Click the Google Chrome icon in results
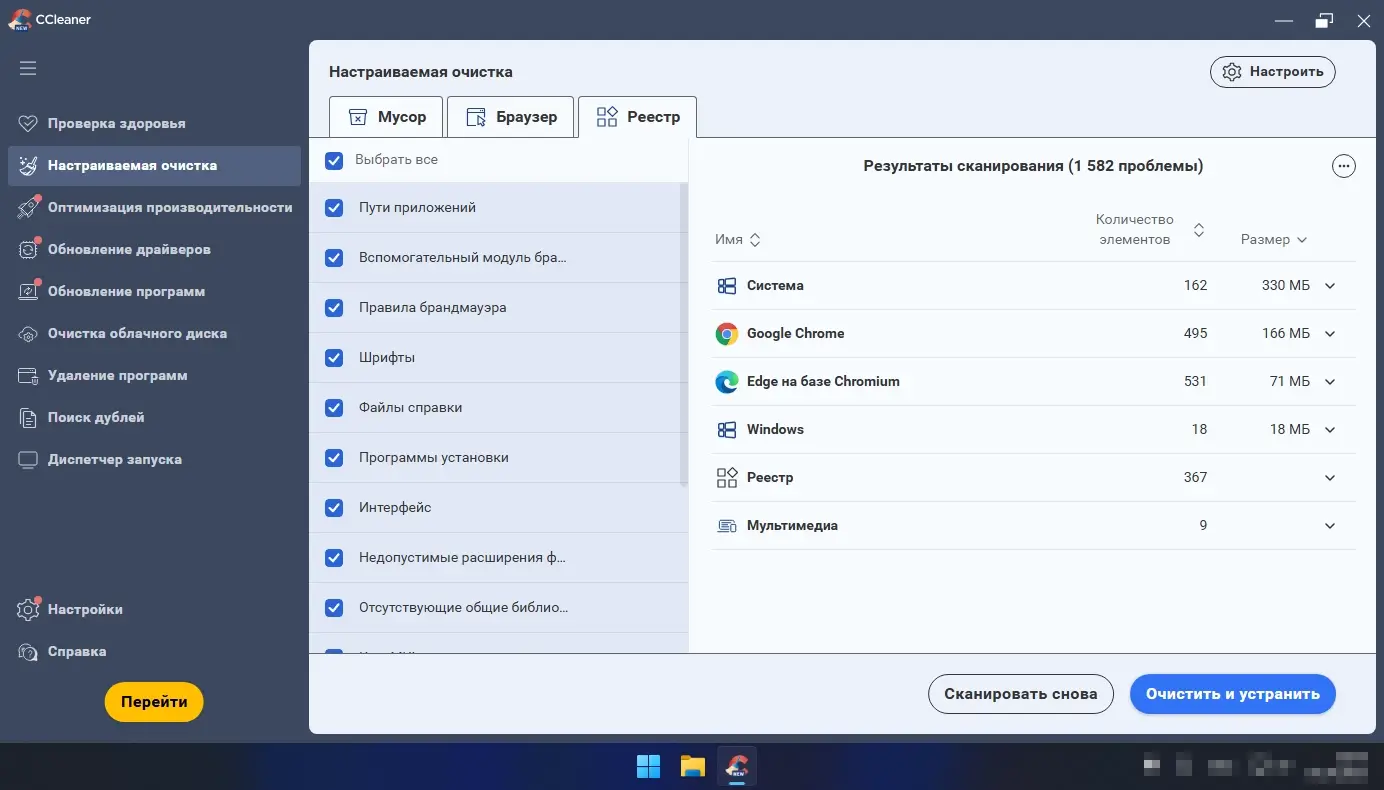The width and height of the screenshot is (1384, 790). click(x=727, y=334)
